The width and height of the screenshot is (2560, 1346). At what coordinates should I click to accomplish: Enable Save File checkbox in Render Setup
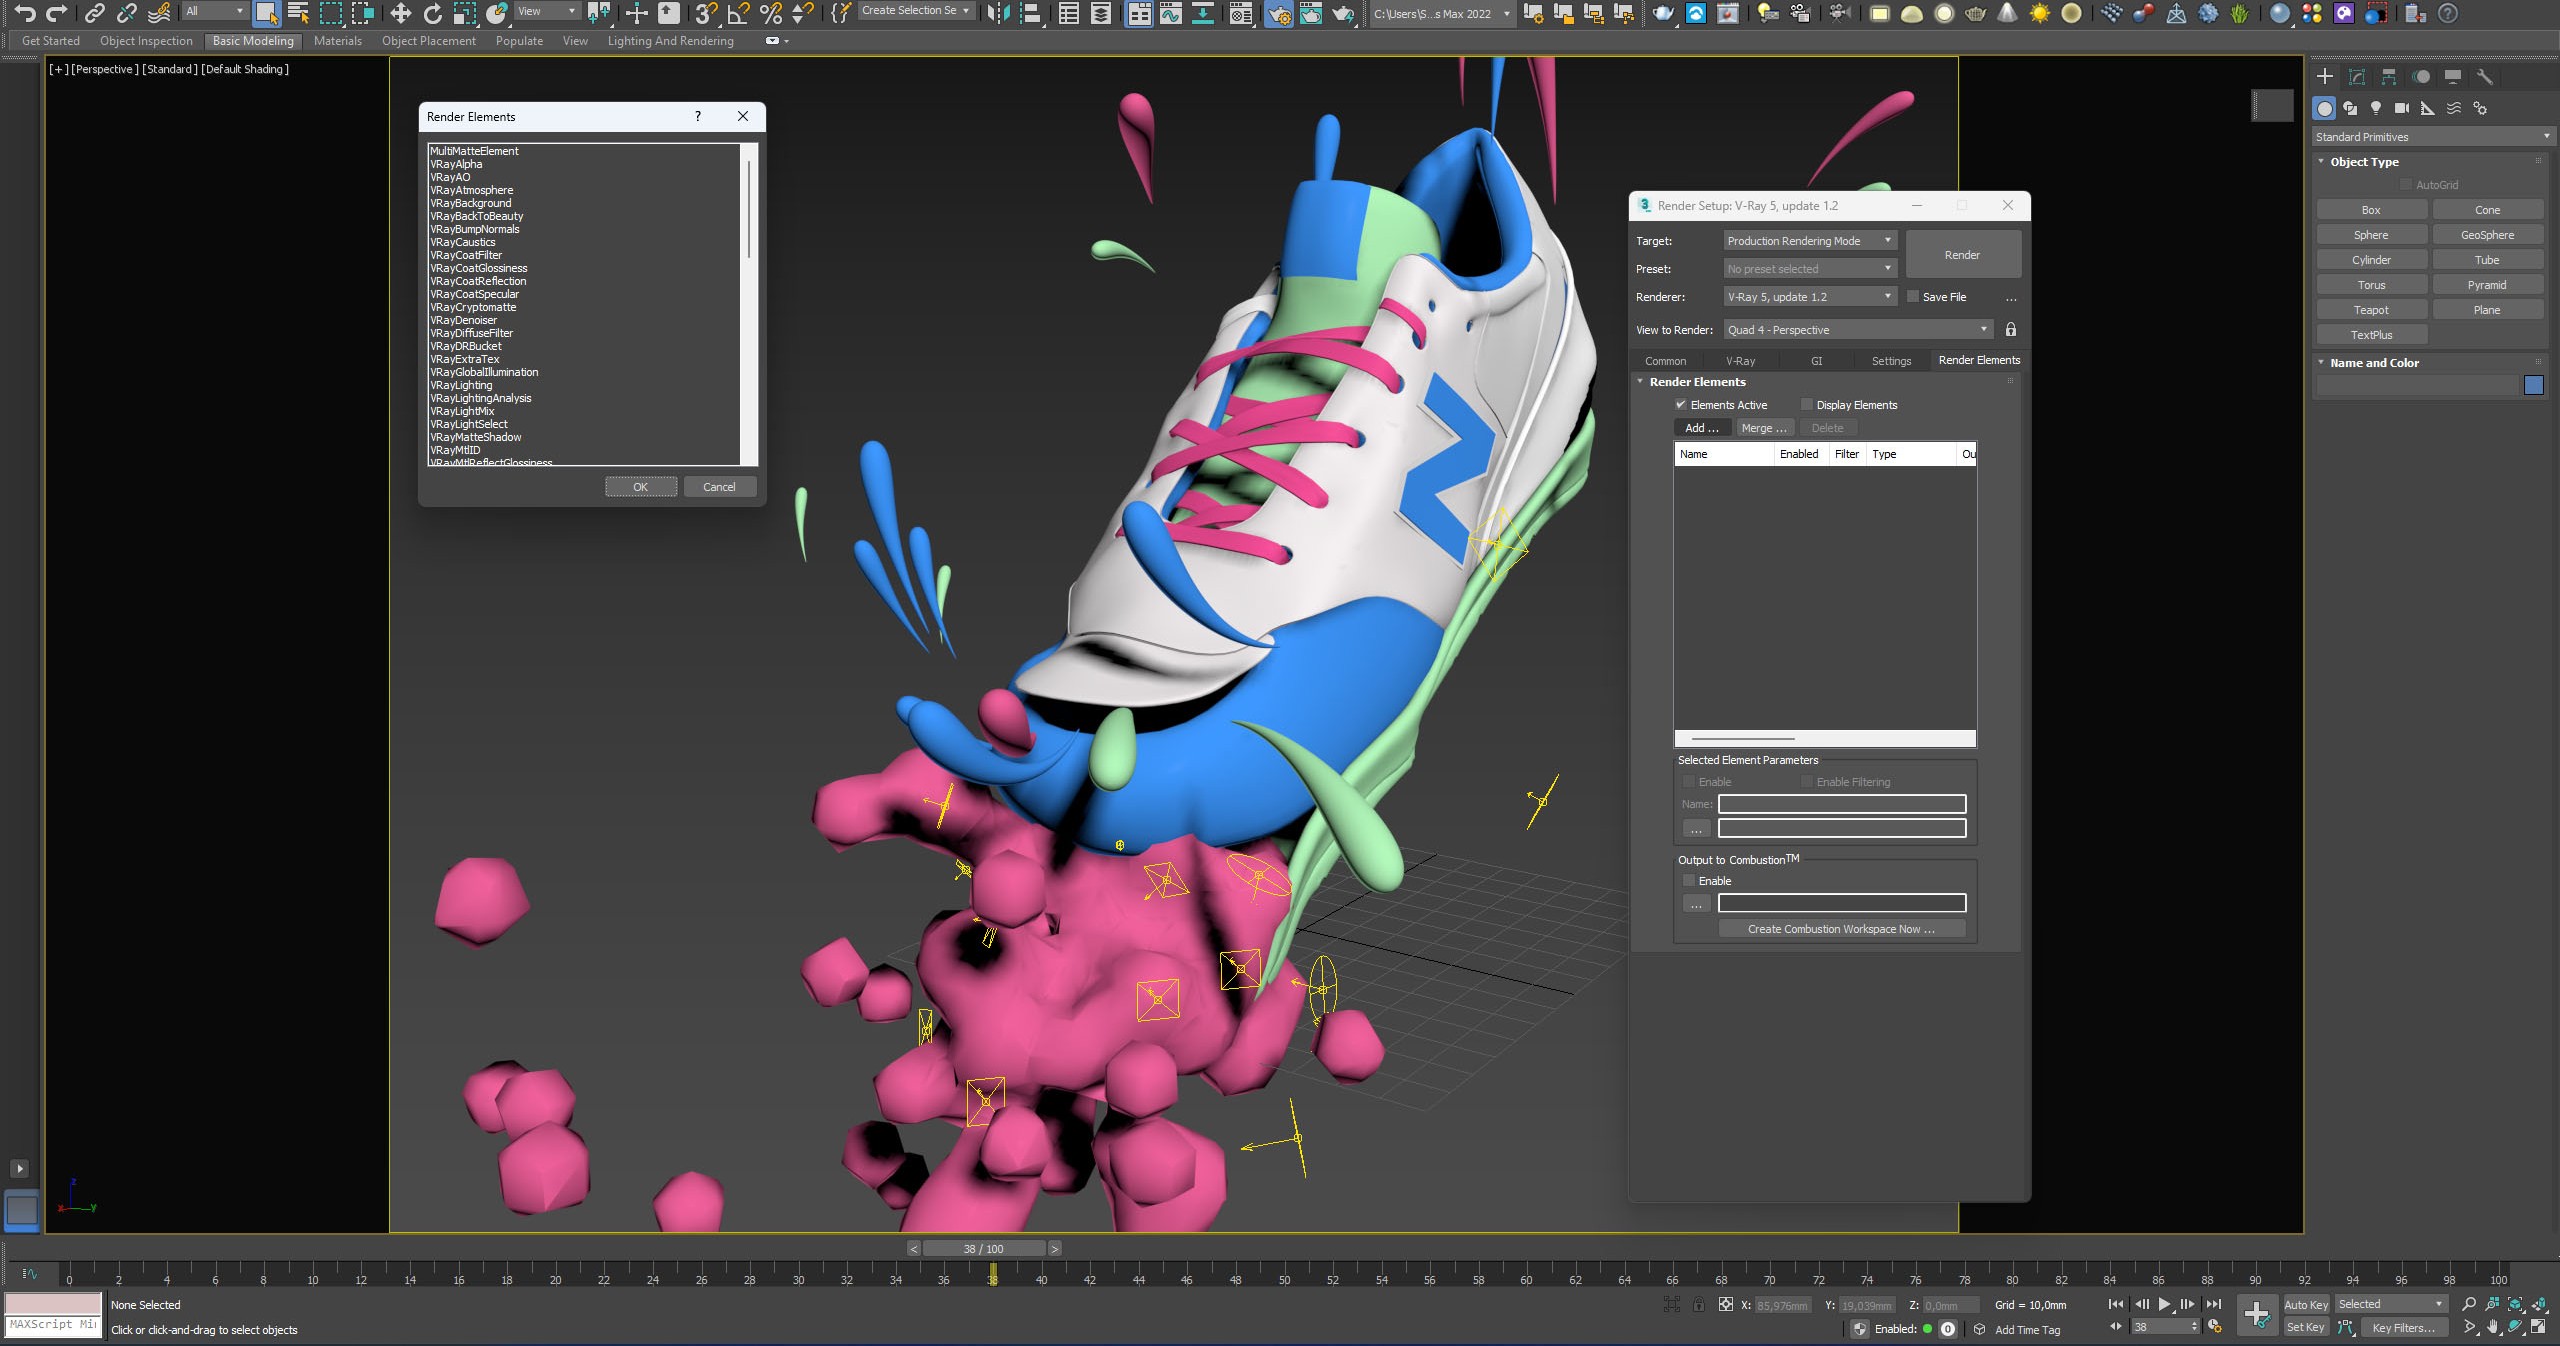[1913, 297]
